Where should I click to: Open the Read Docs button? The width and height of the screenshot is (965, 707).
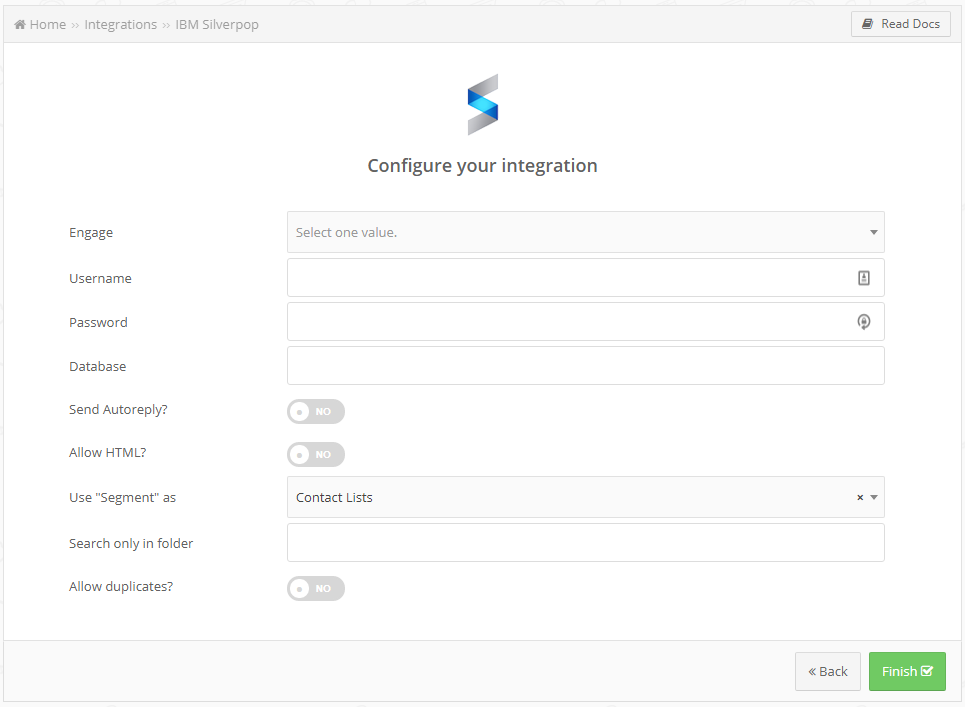pos(901,24)
